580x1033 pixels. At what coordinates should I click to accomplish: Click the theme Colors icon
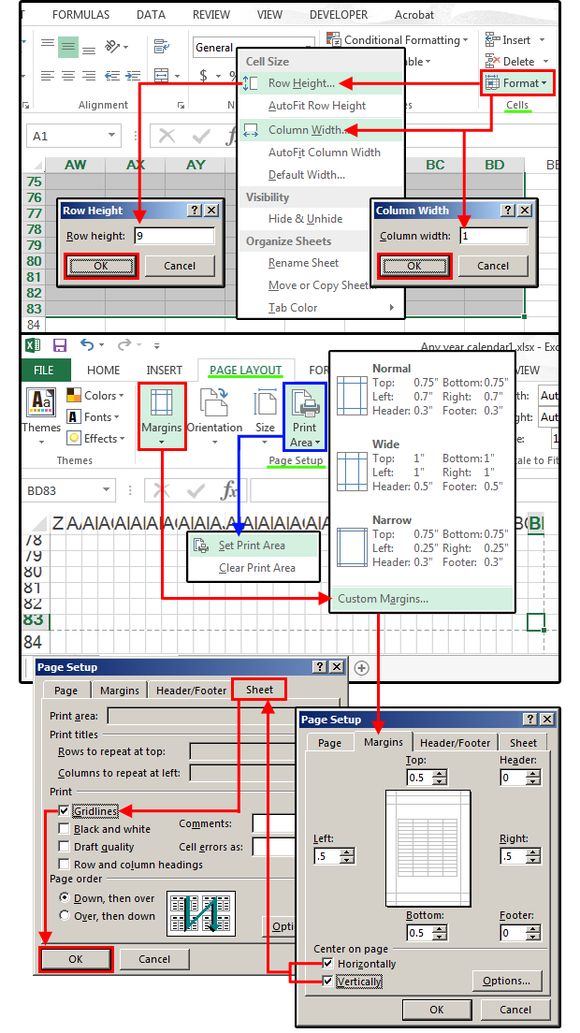point(73,395)
